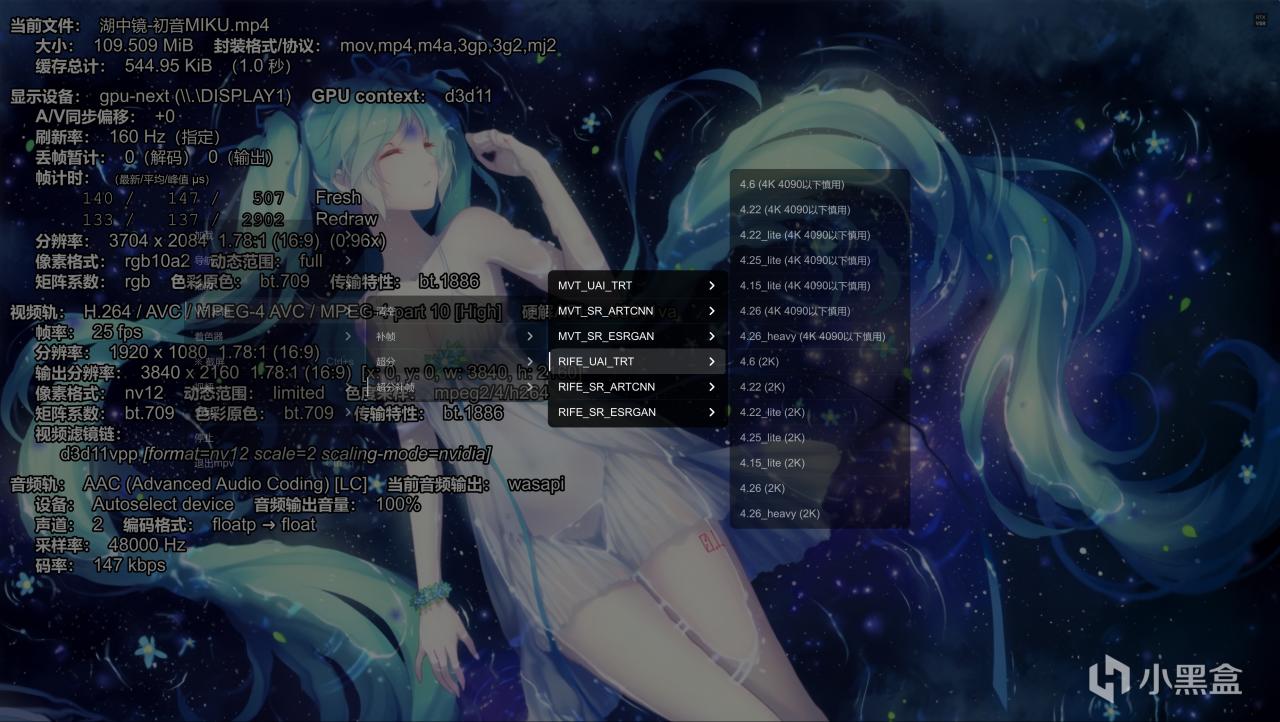This screenshot has width=1280, height=722.
Task: Click the 109.509 MiB file size value
Action: tap(143, 45)
